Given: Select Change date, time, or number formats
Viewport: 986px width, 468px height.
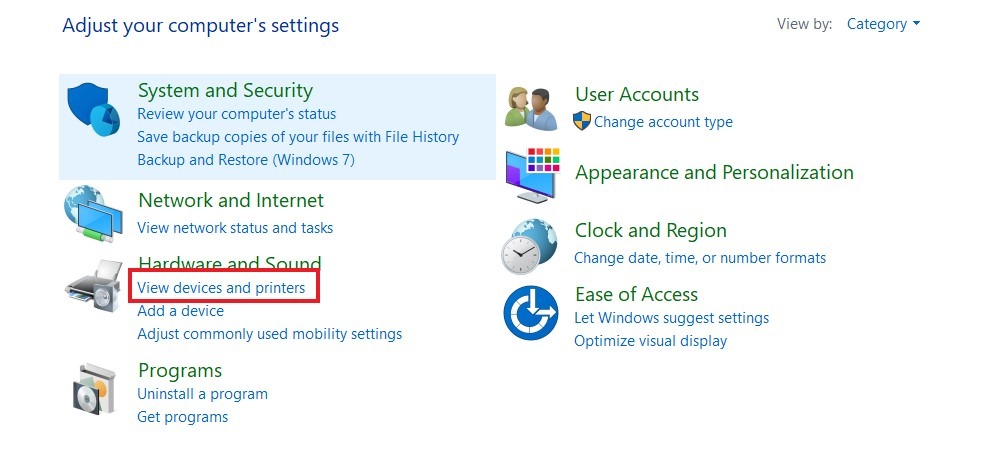Looking at the screenshot, I should [x=700, y=258].
